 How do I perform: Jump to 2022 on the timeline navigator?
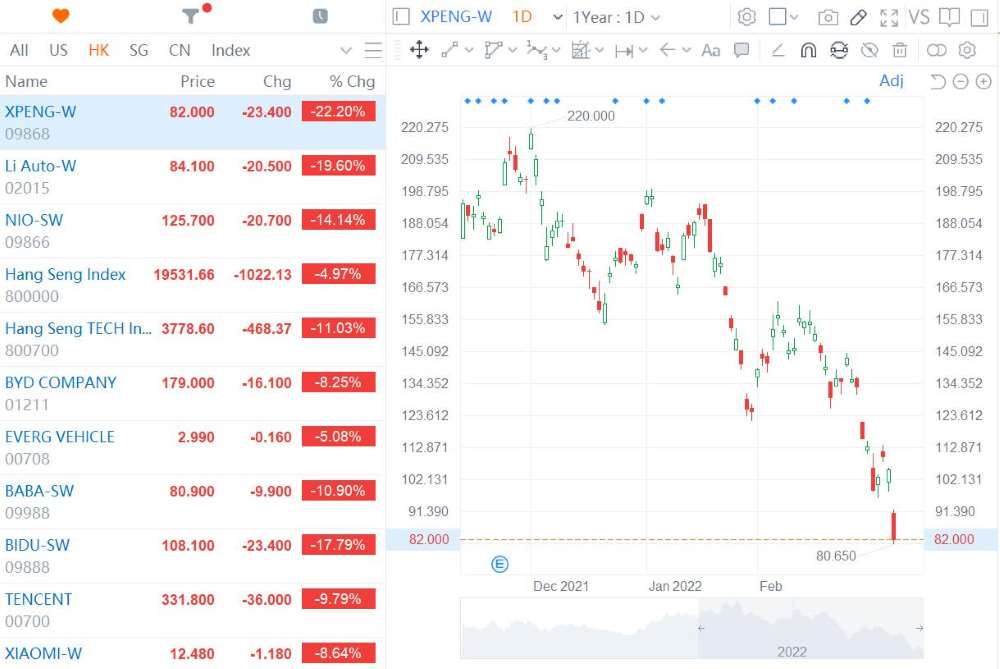792,651
